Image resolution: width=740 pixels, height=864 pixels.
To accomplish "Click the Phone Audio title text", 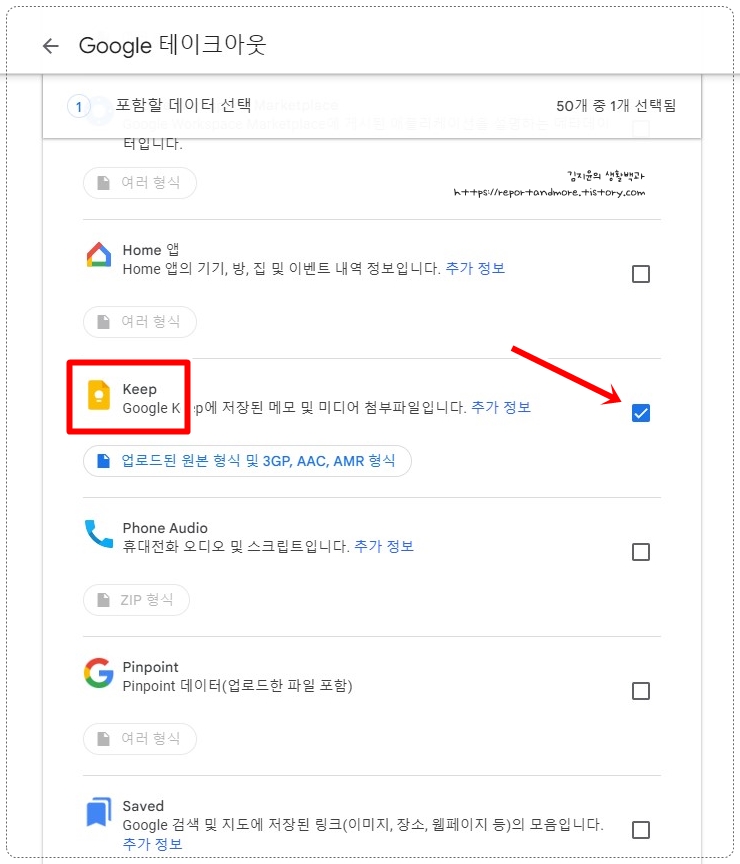I will [x=165, y=528].
